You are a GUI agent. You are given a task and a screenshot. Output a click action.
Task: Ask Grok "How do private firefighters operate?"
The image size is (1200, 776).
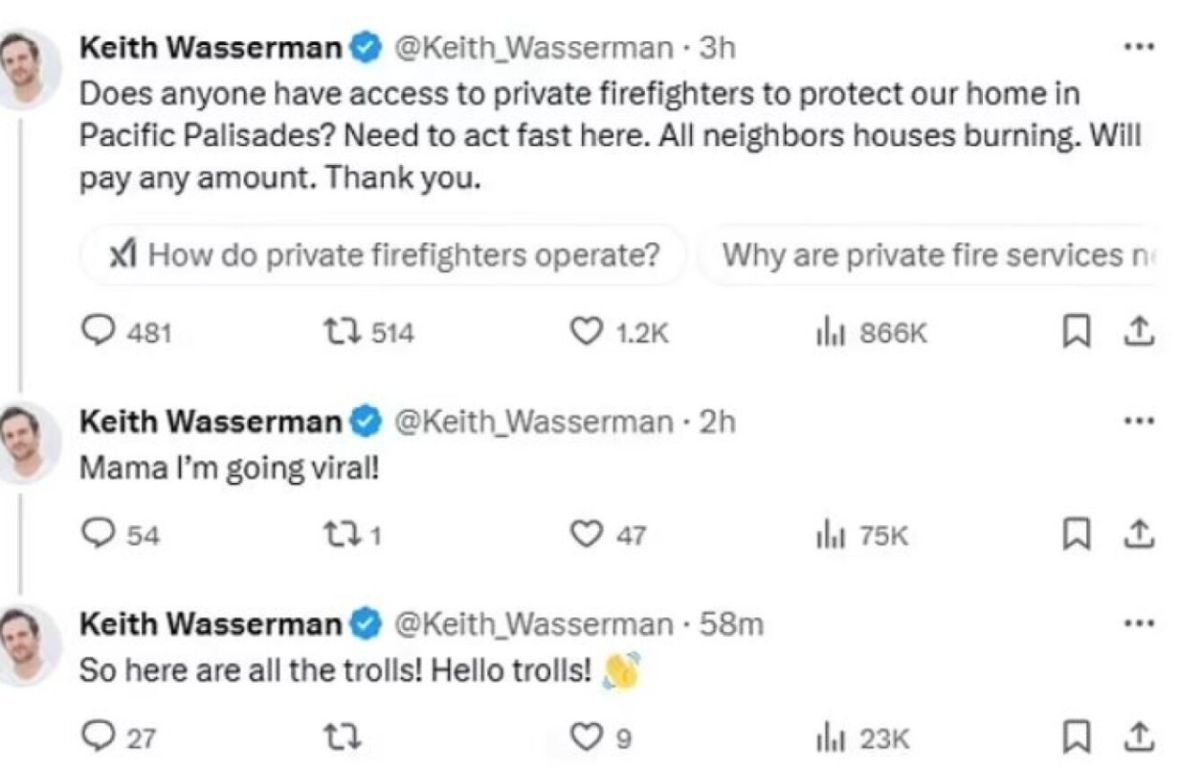[385, 256]
